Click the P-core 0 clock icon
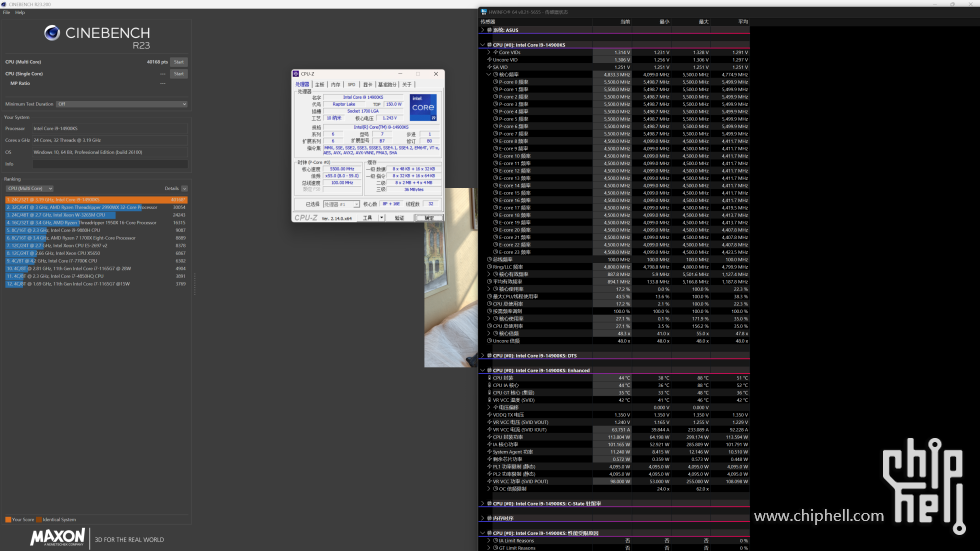Screen dimensions: 980x551 tap(496, 82)
